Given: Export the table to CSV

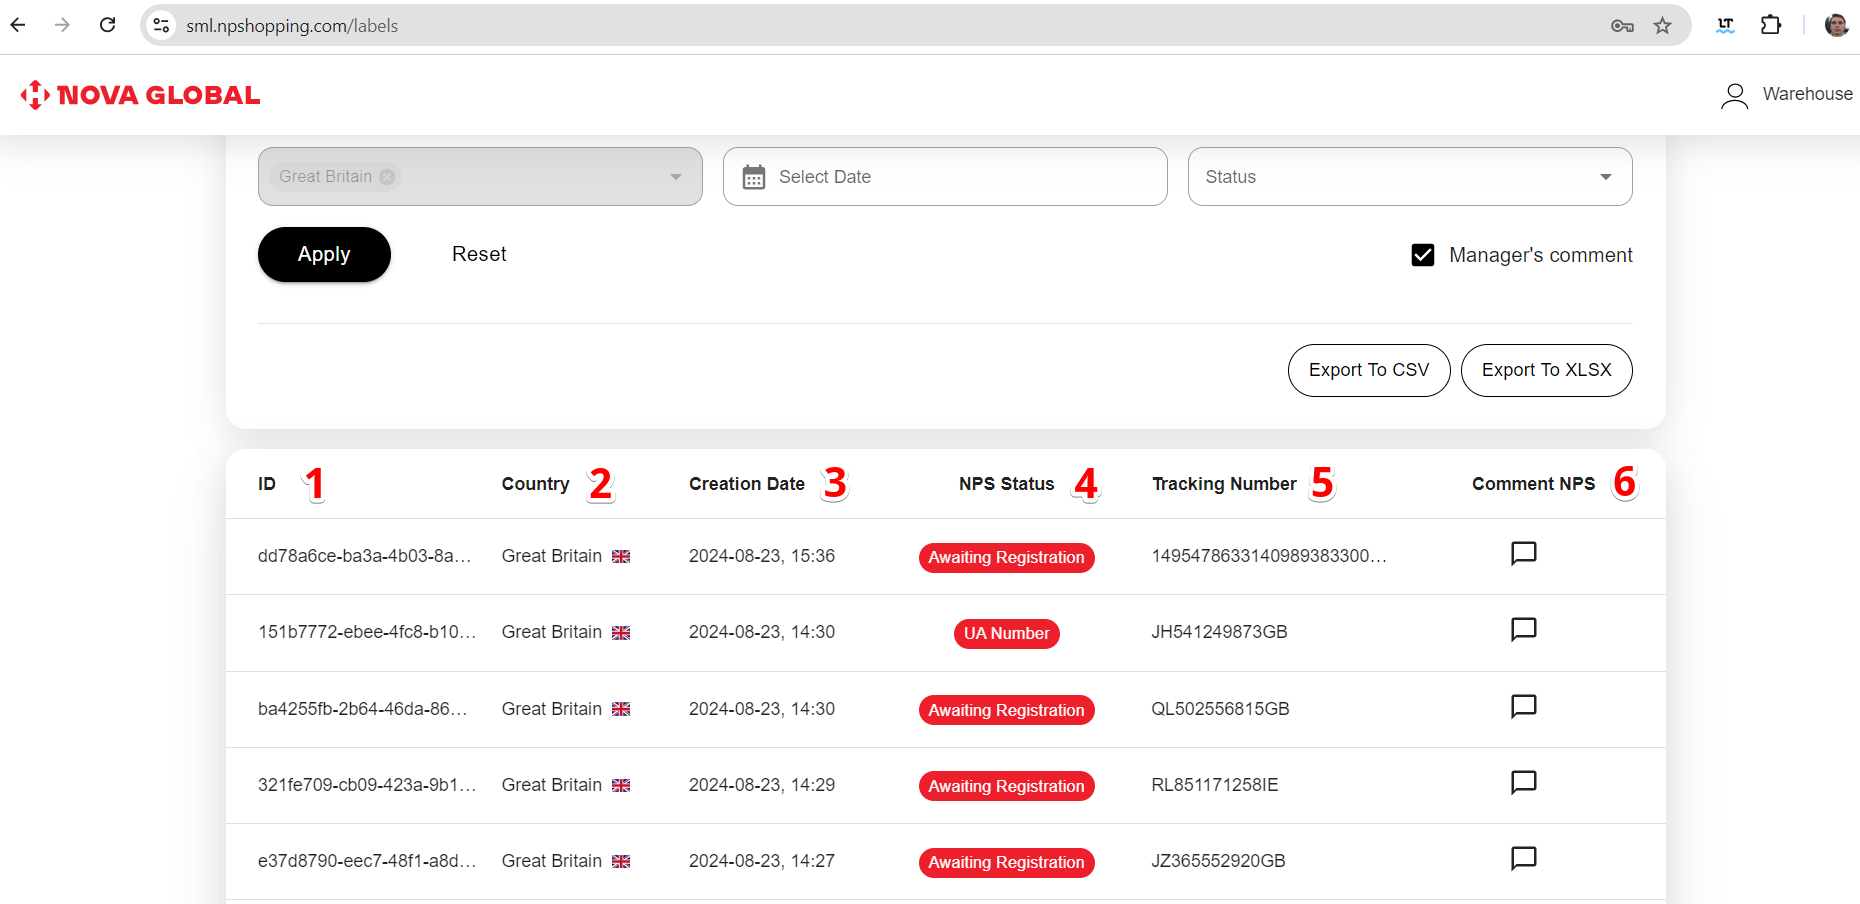Looking at the screenshot, I should (1369, 370).
